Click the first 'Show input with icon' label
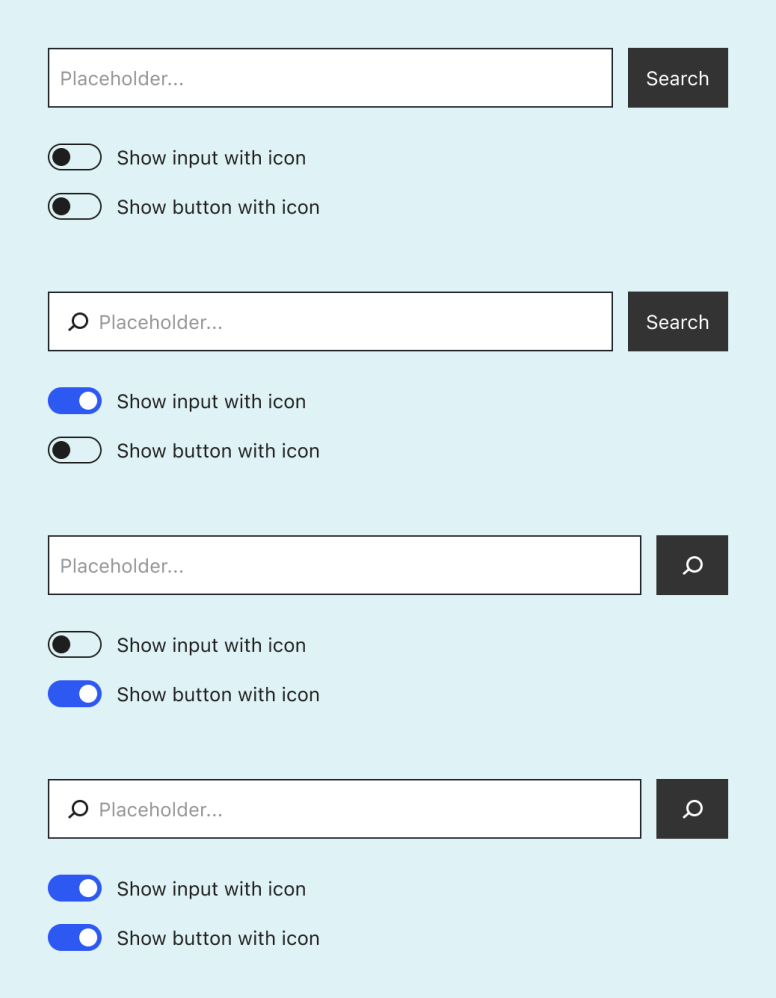 coord(211,158)
